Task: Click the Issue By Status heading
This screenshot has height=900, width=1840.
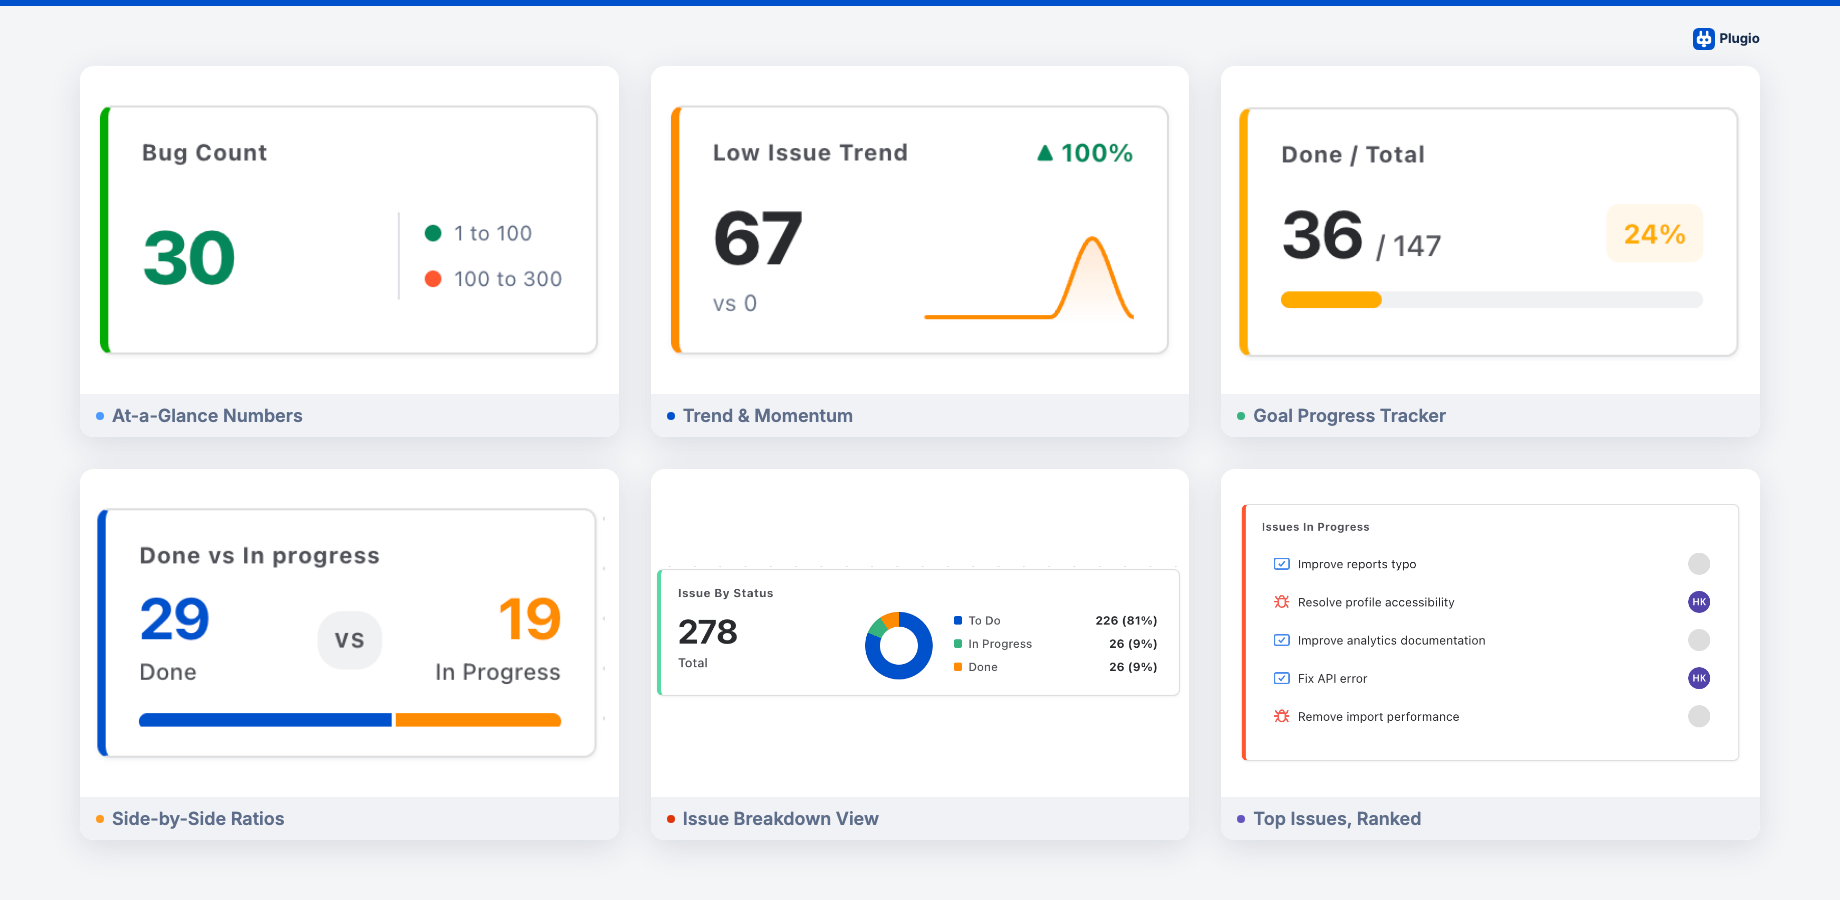Action: pyautogui.click(x=725, y=593)
